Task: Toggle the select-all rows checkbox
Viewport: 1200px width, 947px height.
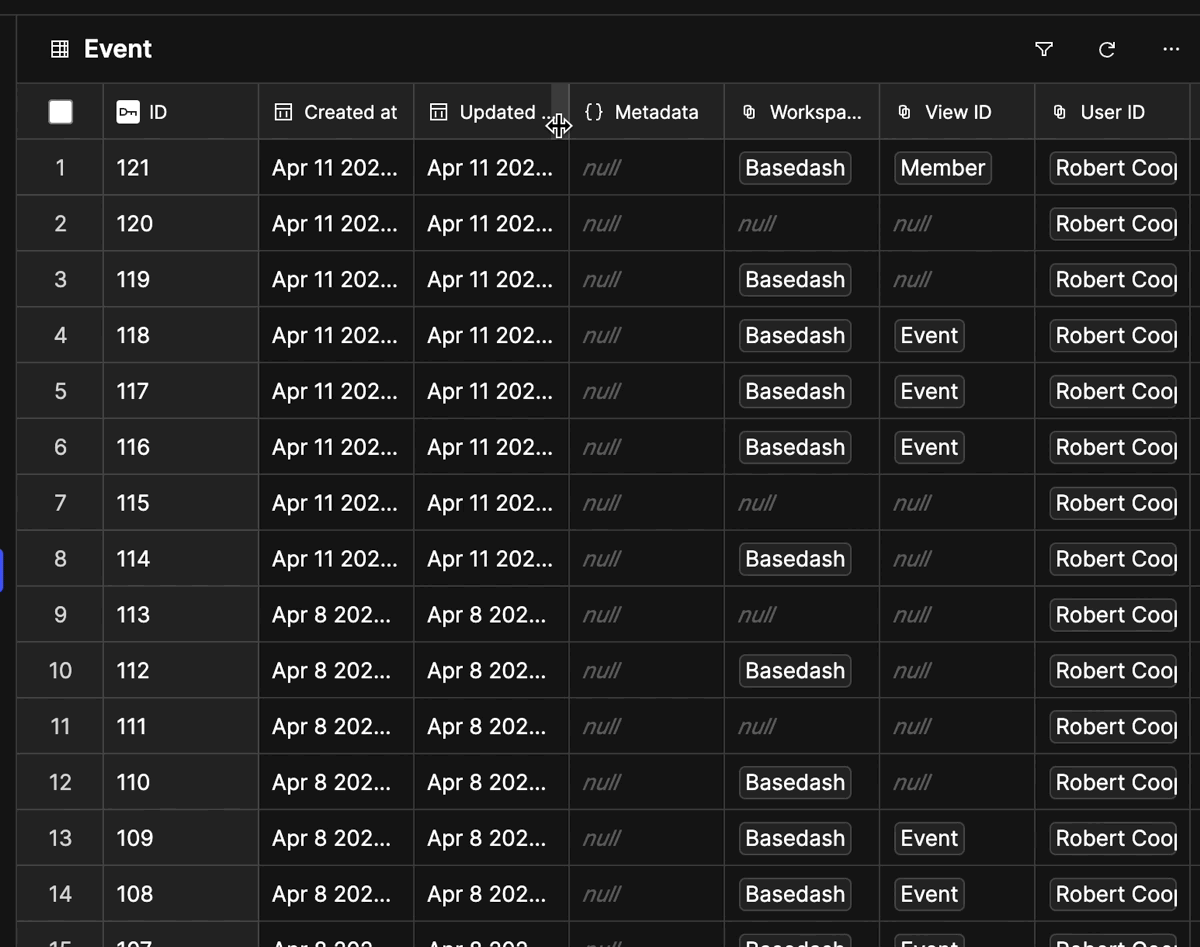Action: coord(60,112)
